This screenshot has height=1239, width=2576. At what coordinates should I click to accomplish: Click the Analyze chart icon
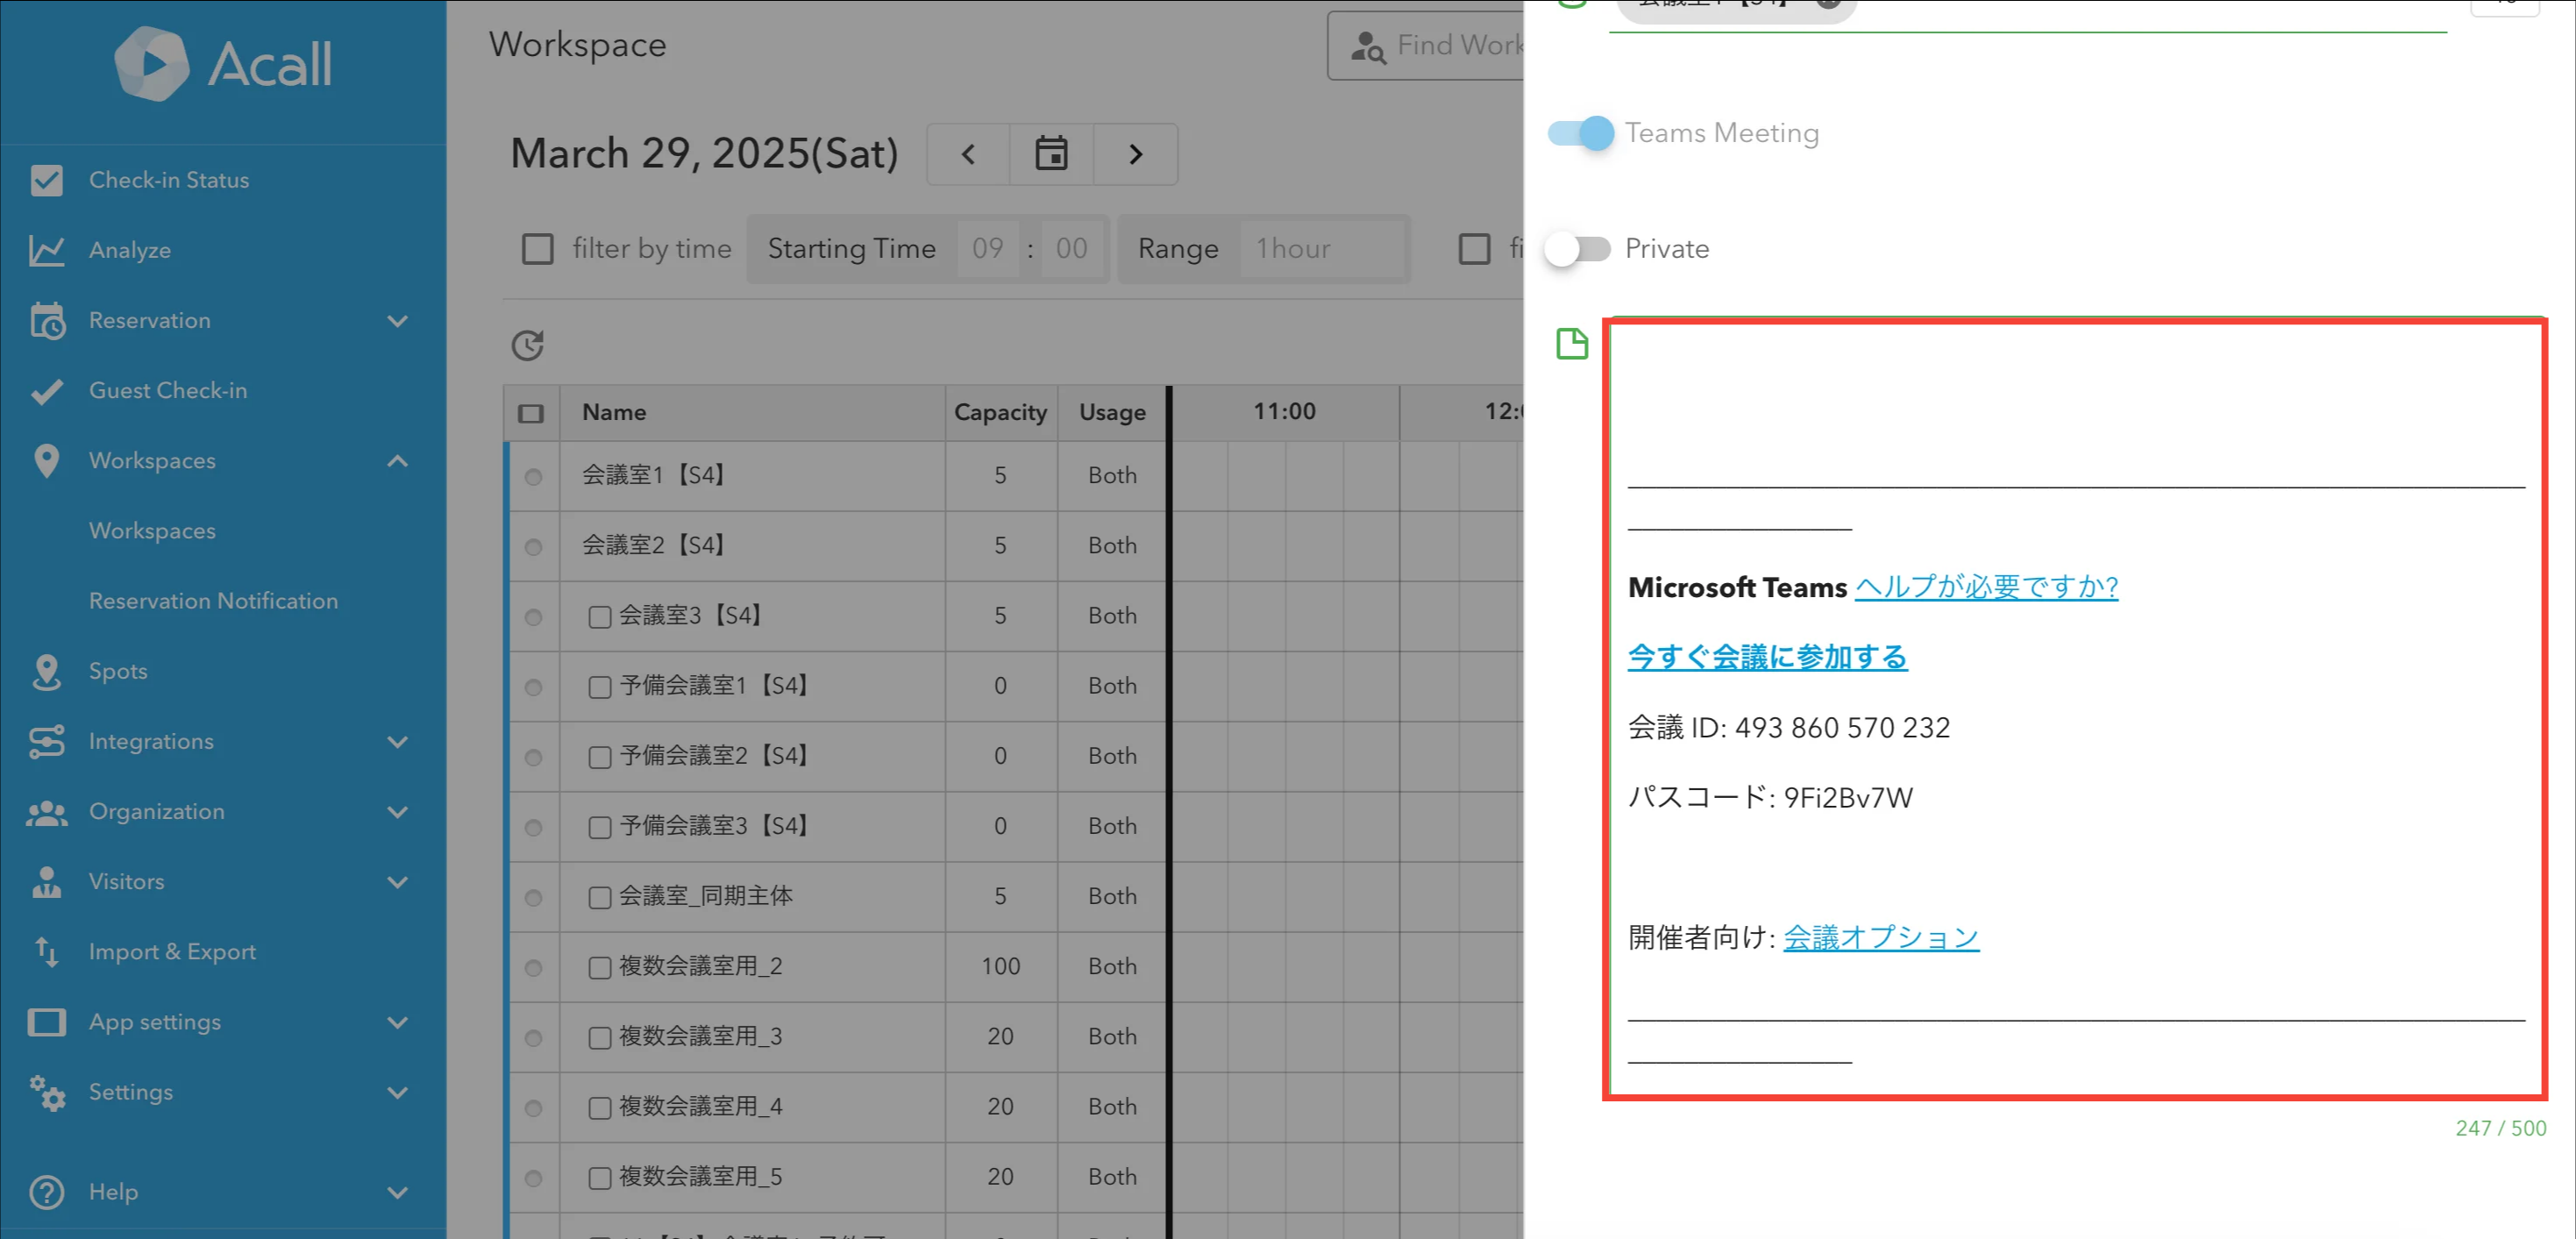pyautogui.click(x=46, y=250)
